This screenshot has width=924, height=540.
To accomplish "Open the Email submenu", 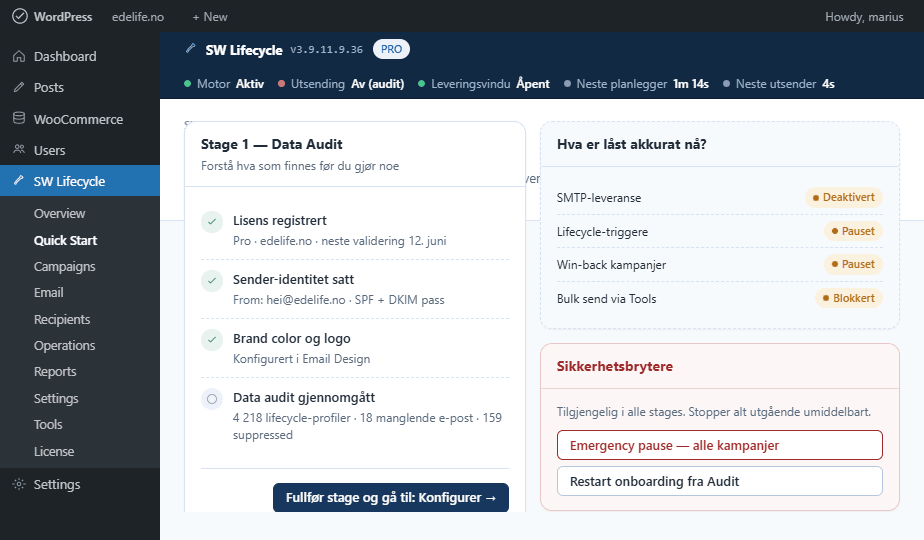I will pyautogui.click(x=48, y=292).
